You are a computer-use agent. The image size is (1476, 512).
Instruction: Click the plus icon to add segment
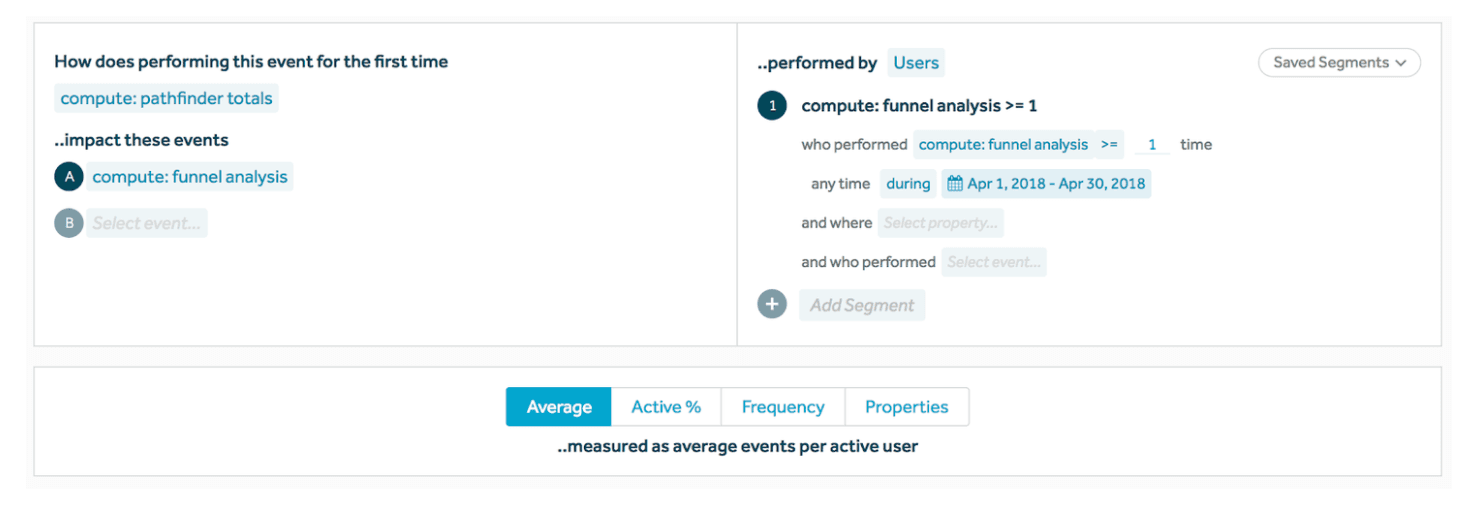772,304
